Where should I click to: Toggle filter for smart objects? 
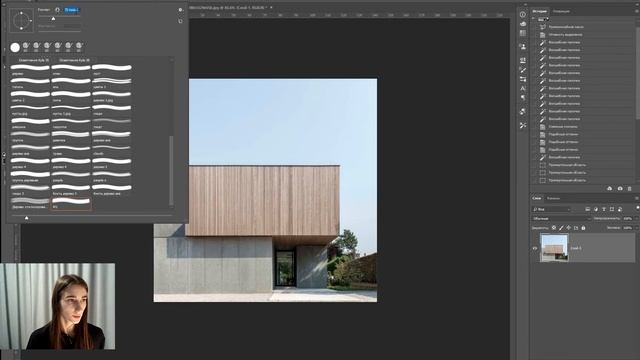(620, 209)
